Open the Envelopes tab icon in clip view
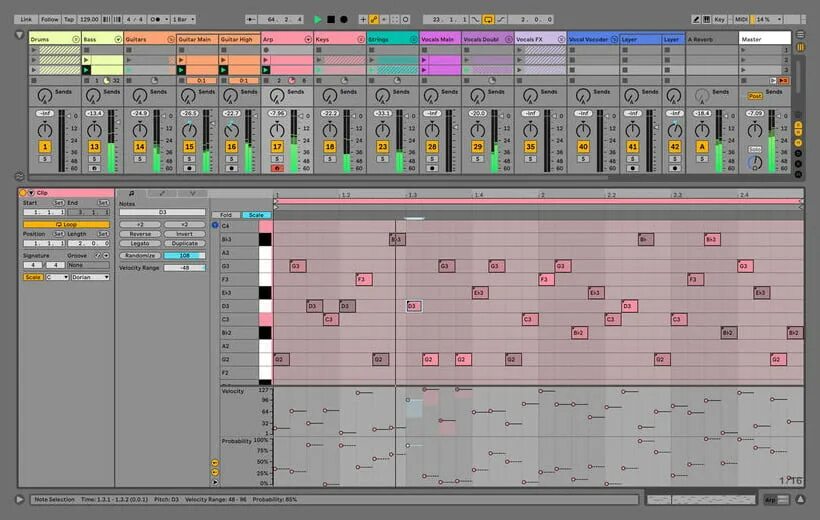The height and width of the screenshot is (520, 820). point(162,194)
